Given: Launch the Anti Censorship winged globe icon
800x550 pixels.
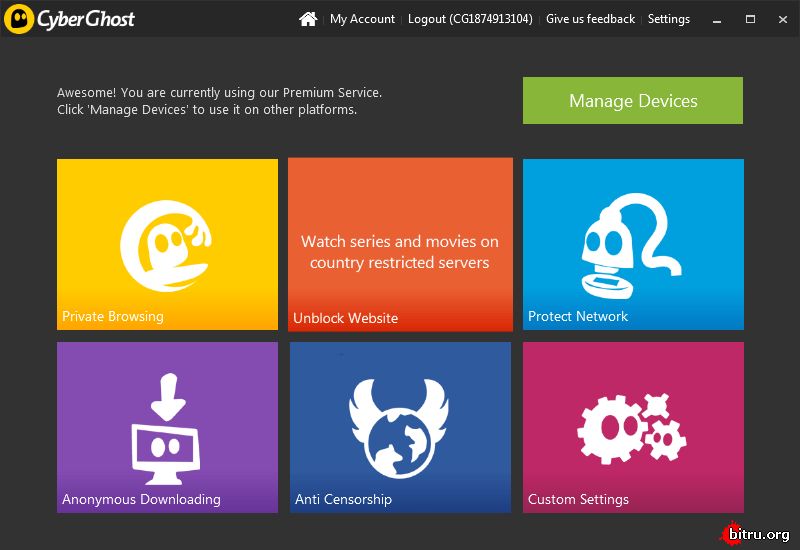Looking at the screenshot, I should [x=399, y=428].
